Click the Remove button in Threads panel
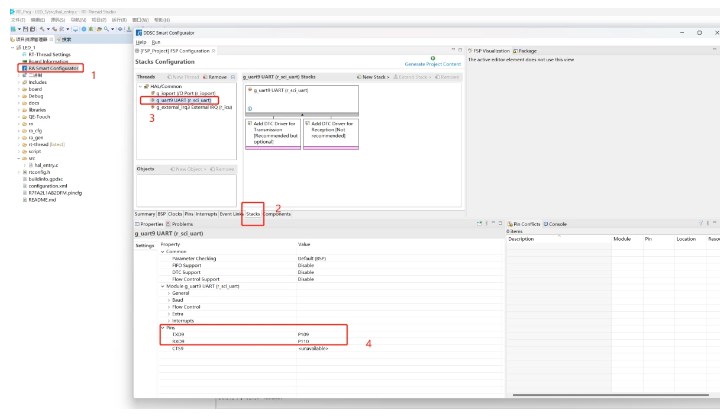The width and height of the screenshot is (725, 419). [x=215, y=77]
